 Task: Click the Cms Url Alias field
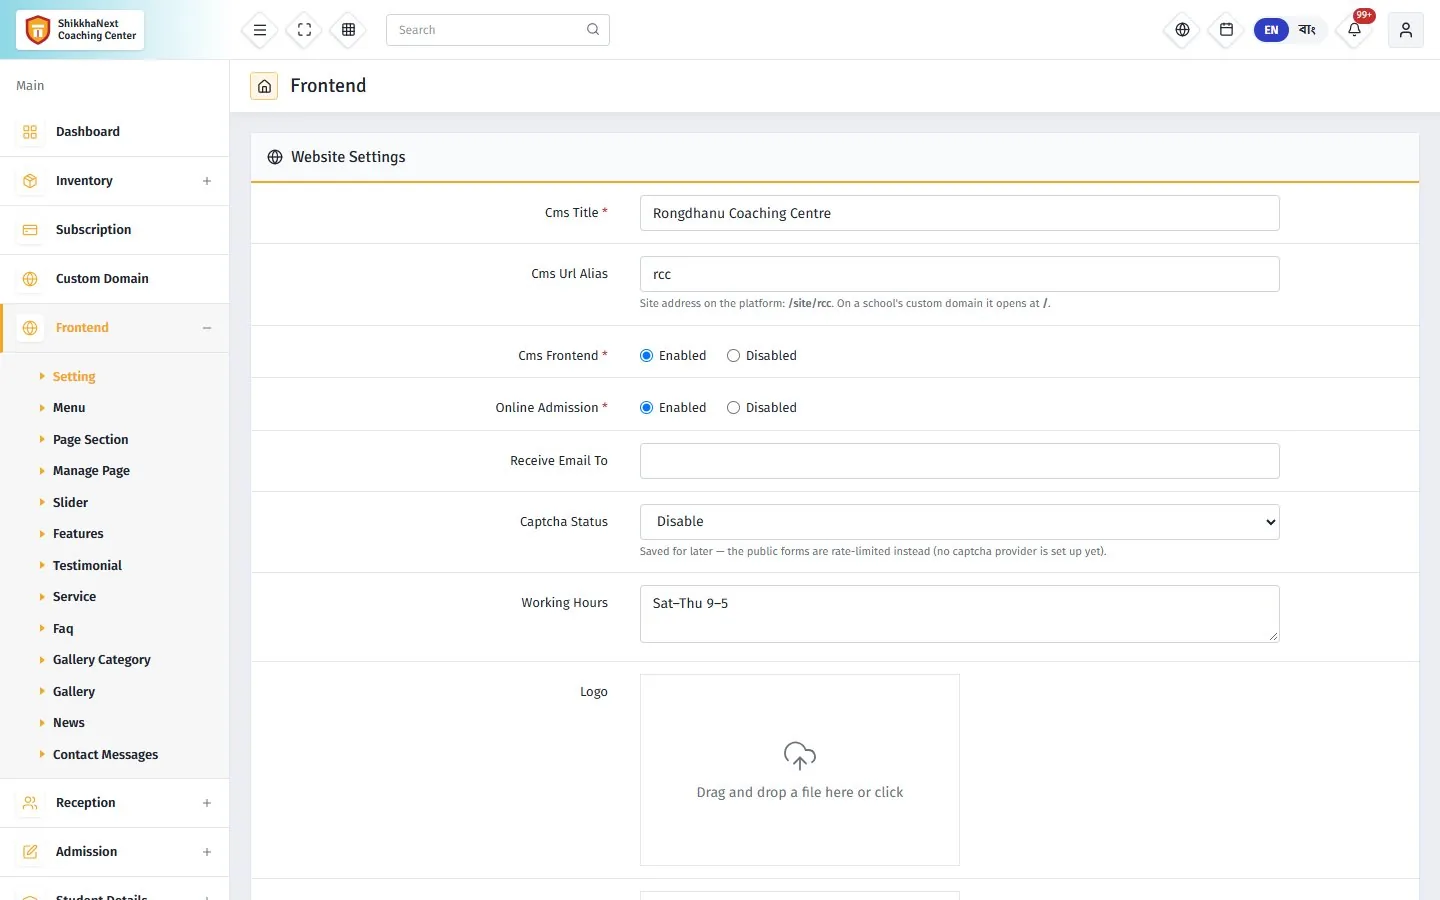click(x=960, y=274)
